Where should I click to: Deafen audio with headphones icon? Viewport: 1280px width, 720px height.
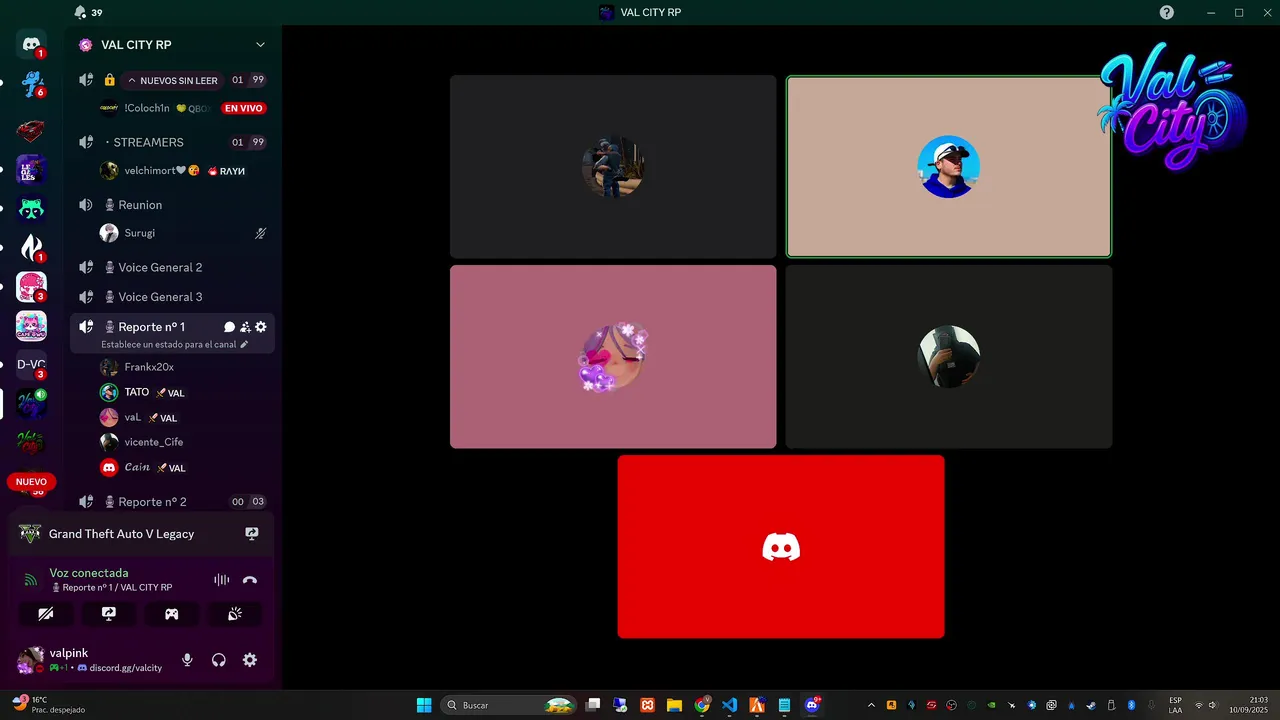coord(219,660)
